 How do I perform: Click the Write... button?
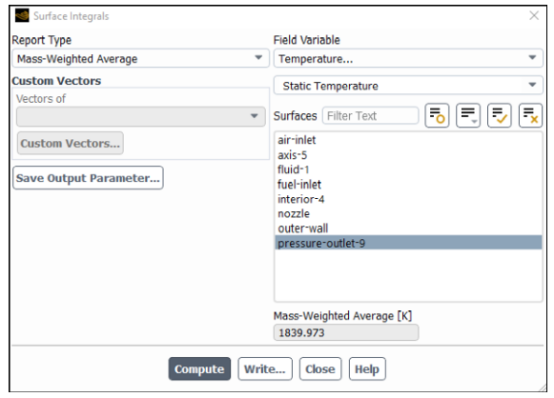(265, 369)
